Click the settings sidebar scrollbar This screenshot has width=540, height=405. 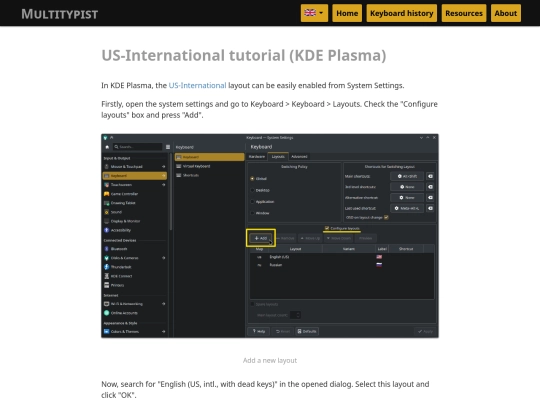(170, 192)
